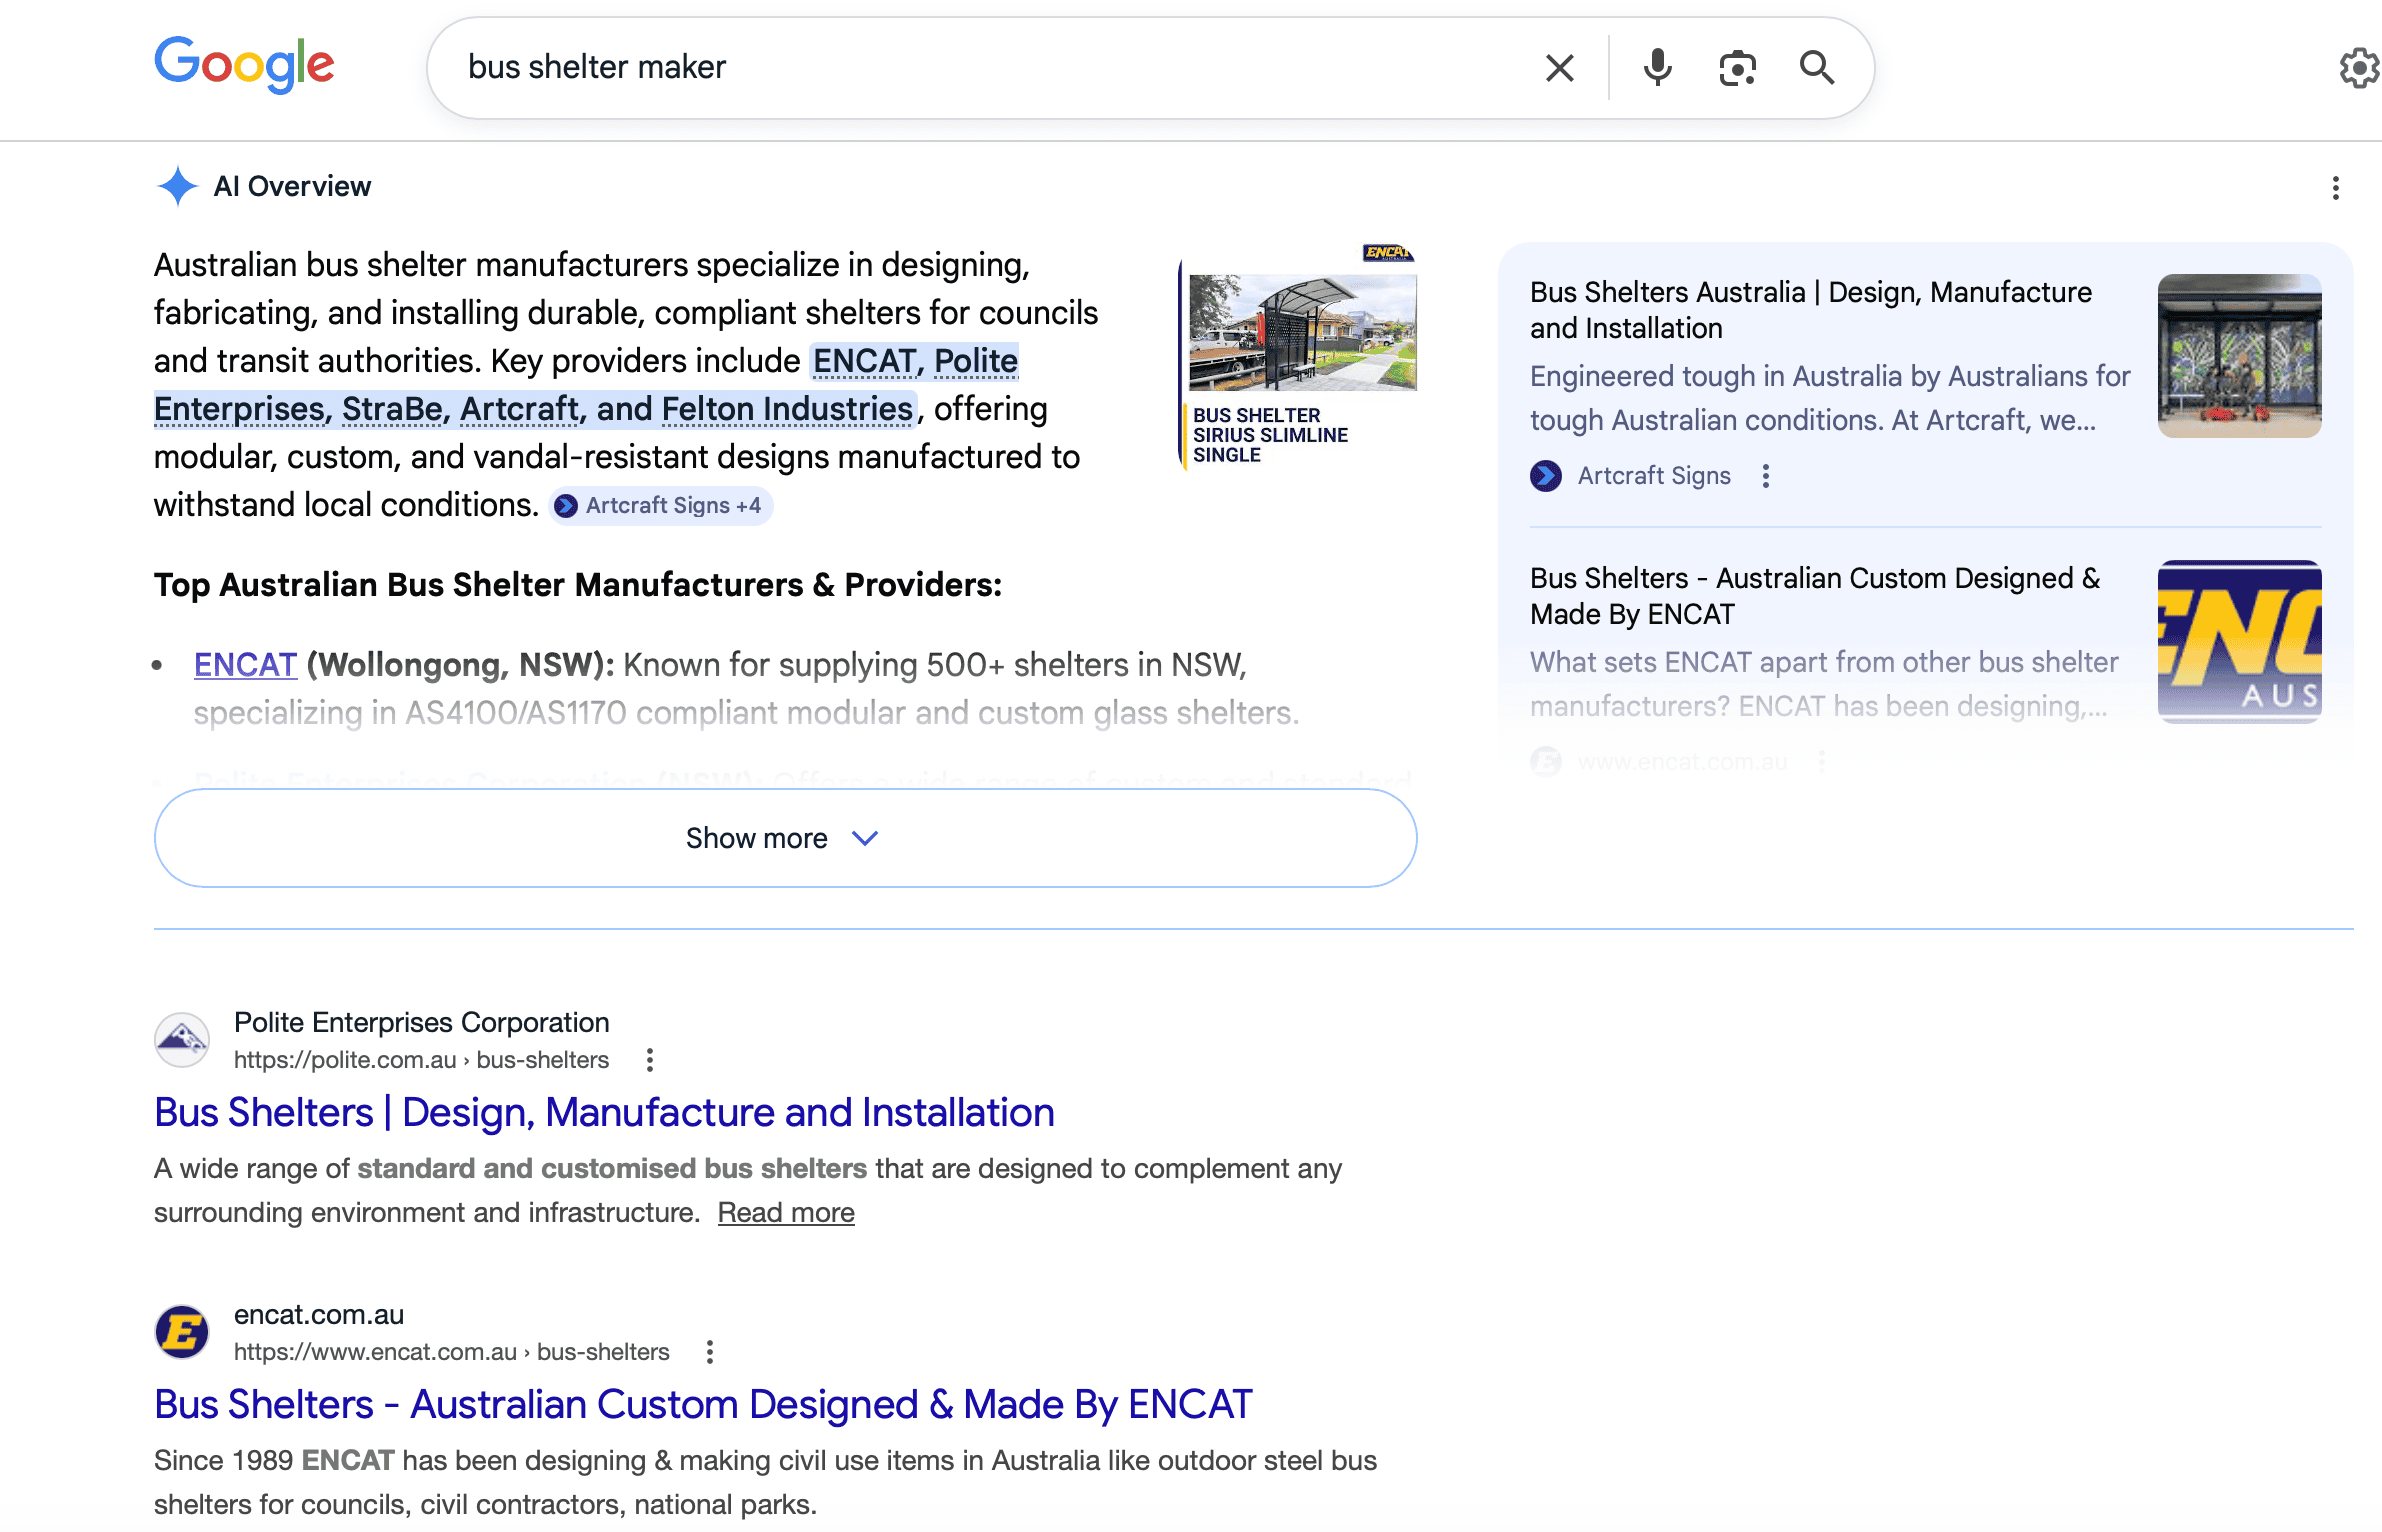Open Bus Shelters | Design, Manufacture and Installation result
The height and width of the screenshot is (1532, 2382).
(x=604, y=1113)
